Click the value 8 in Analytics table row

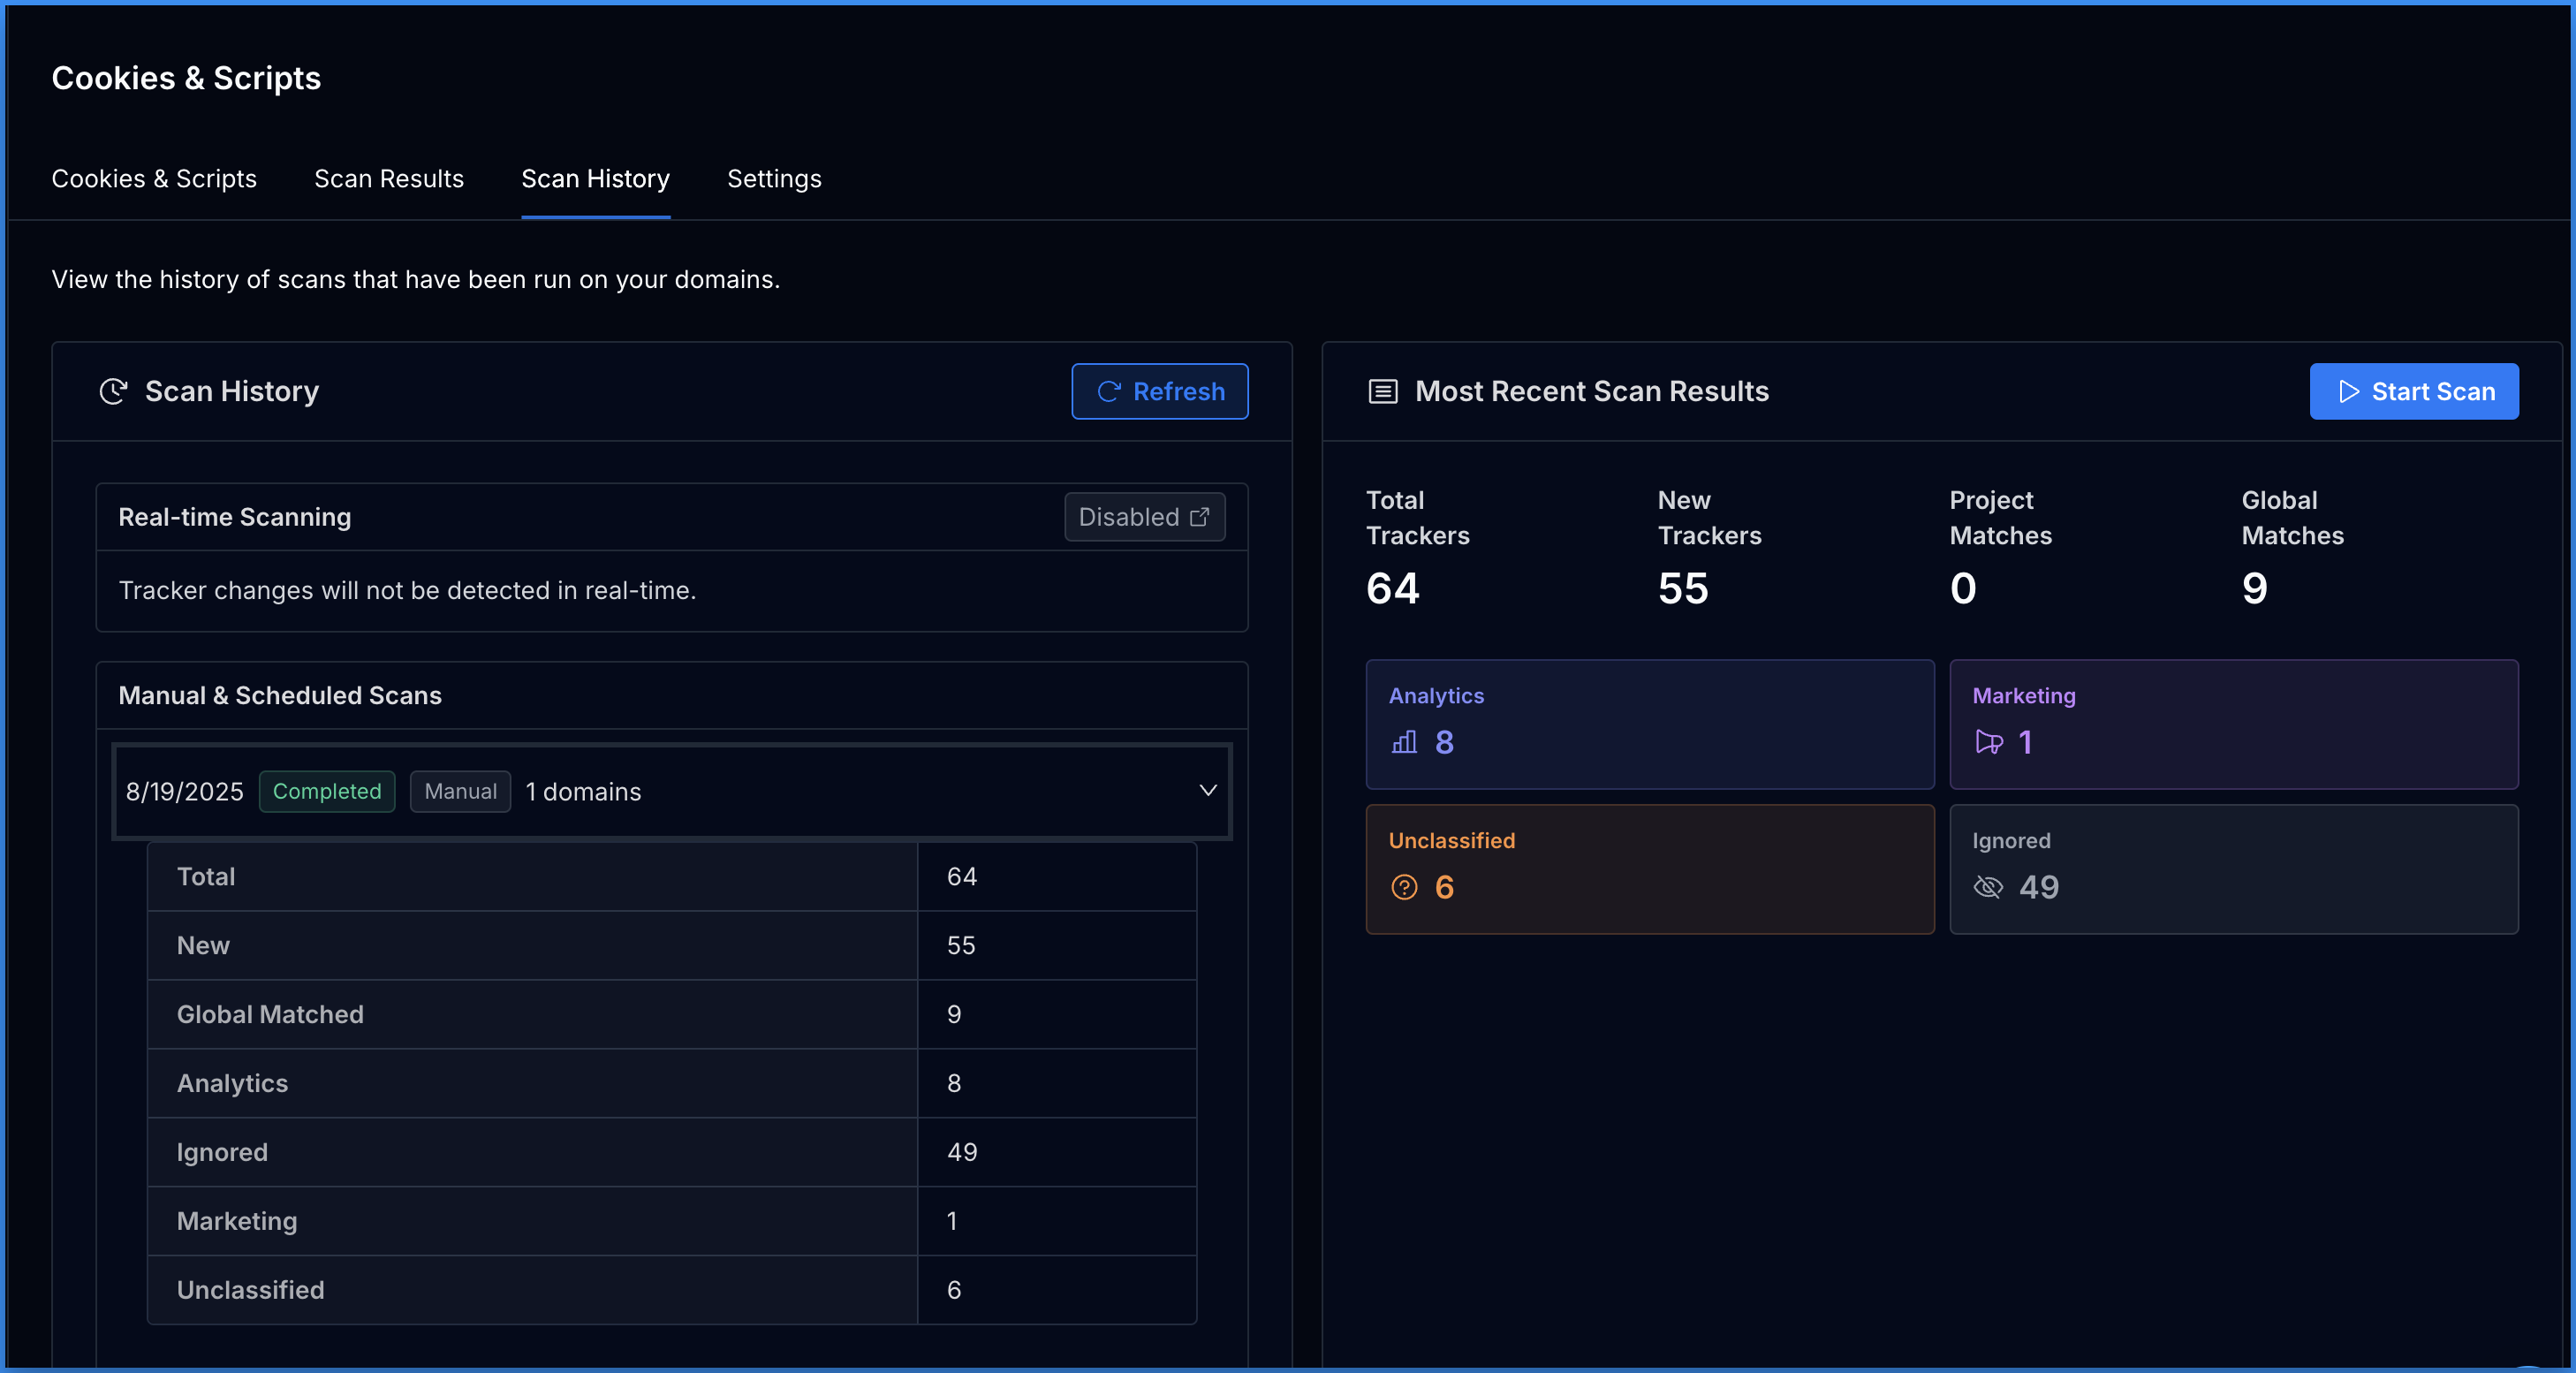click(954, 1083)
